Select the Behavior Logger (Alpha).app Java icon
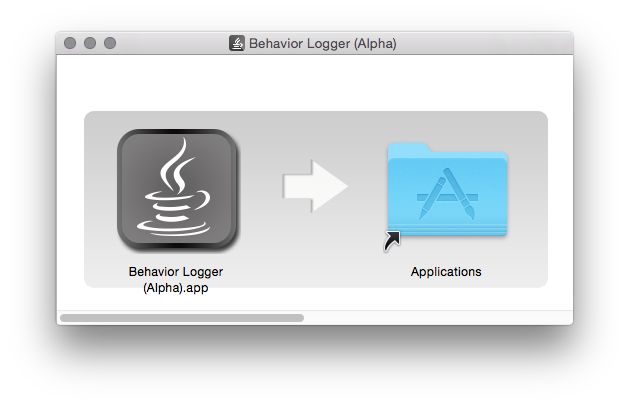The height and width of the screenshot is (405, 629). pos(177,190)
